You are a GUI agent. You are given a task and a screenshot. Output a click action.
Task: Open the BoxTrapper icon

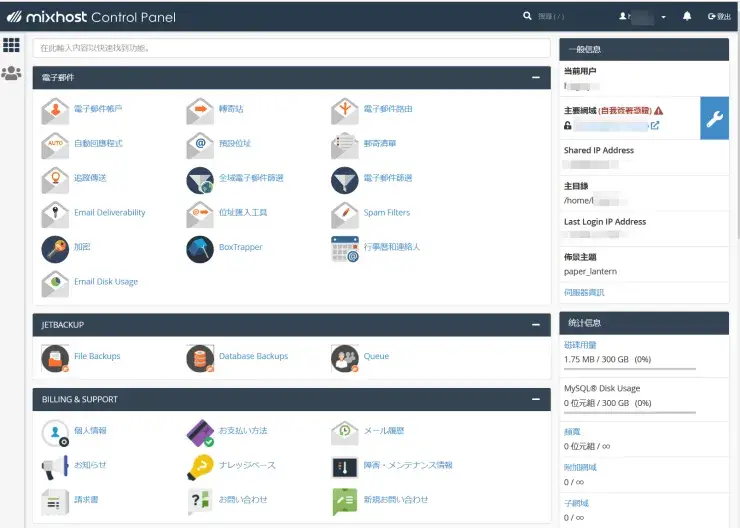200,249
